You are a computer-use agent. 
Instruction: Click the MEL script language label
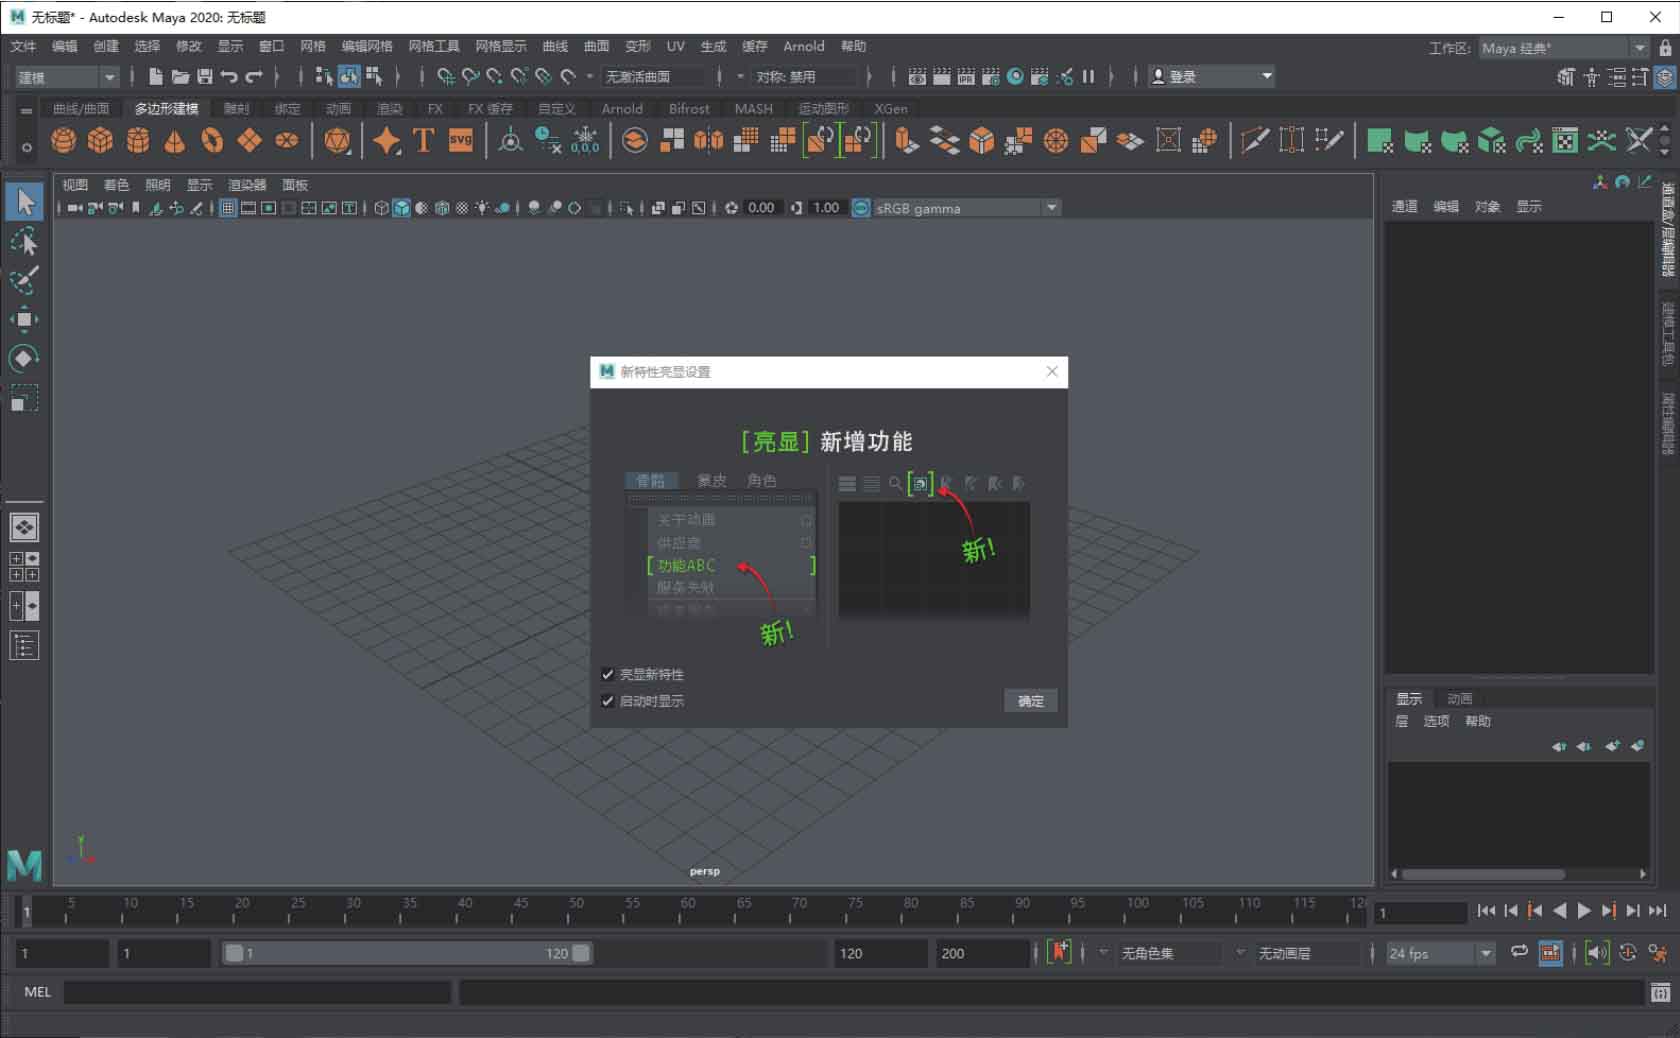pyautogui.click(x=38, y=992)
